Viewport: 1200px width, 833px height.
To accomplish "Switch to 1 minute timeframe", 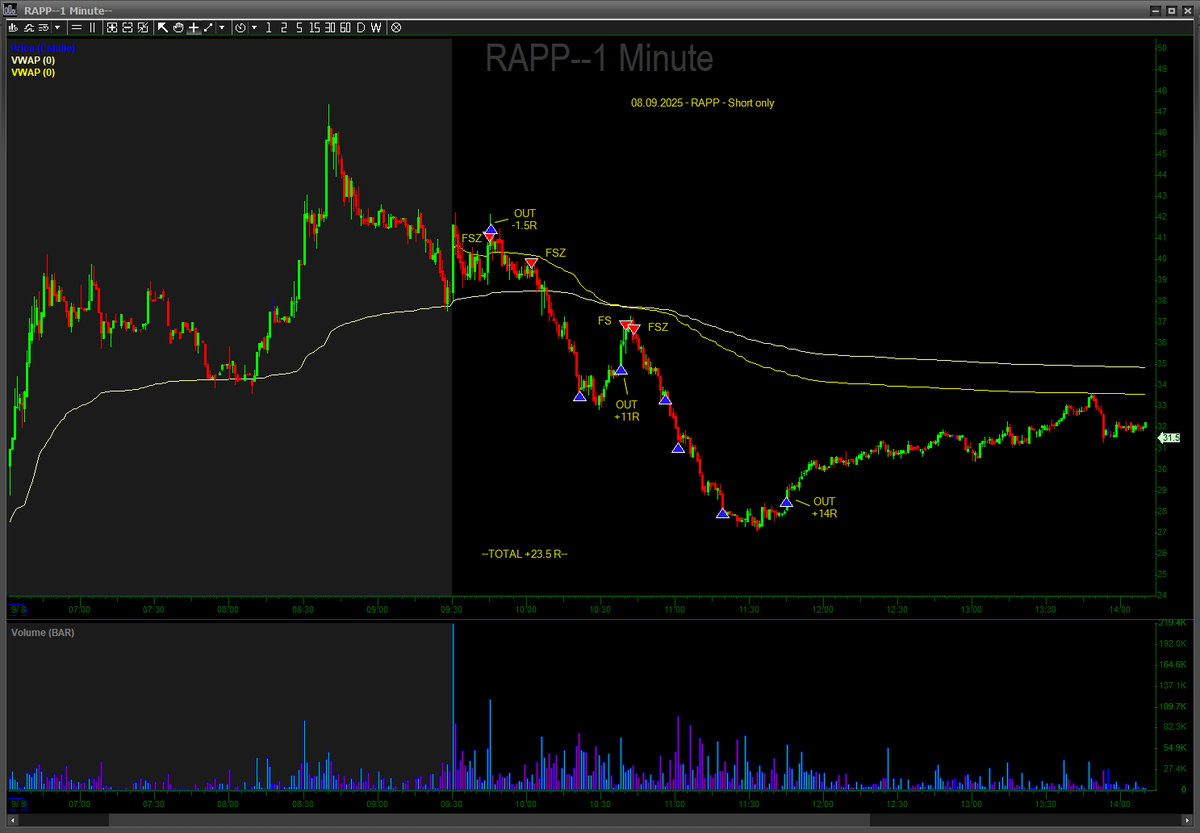I will tap(268, 28).
